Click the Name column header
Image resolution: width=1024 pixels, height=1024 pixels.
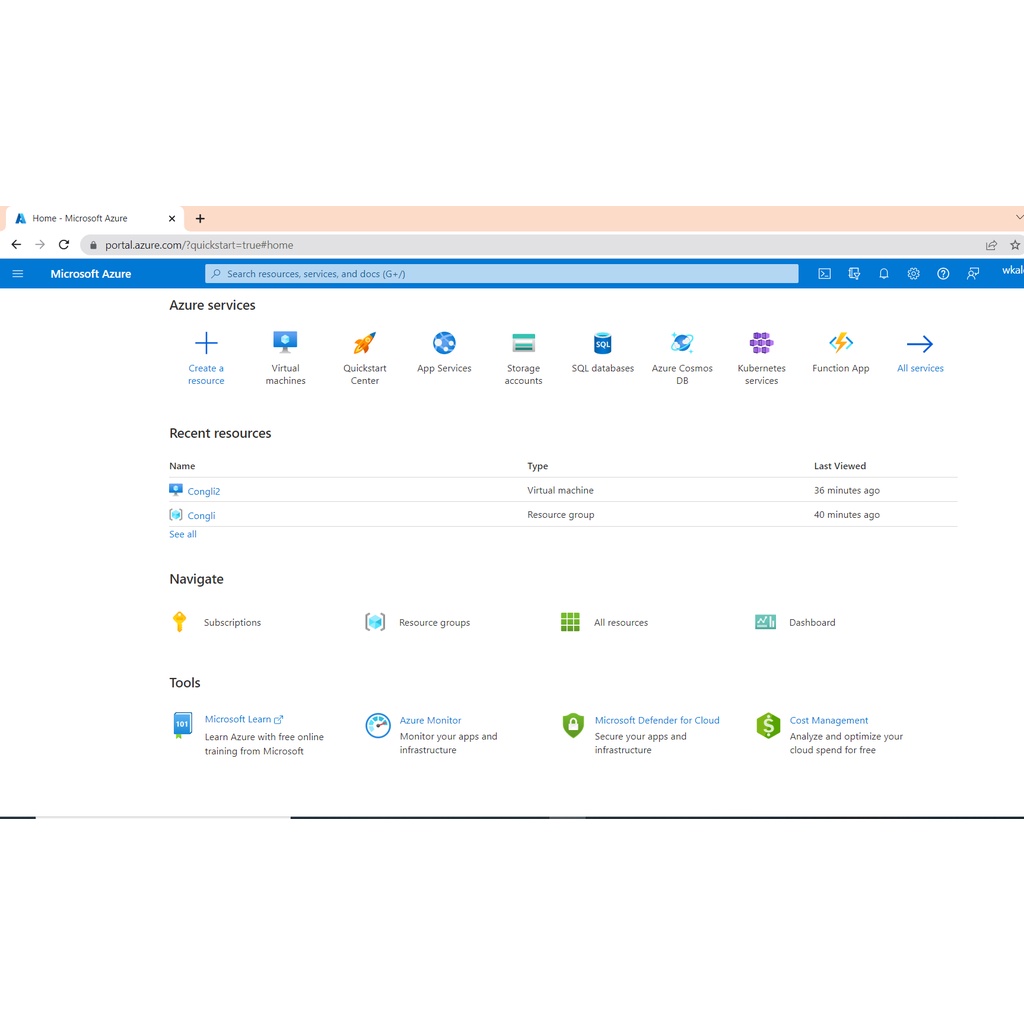pos(182,466)
